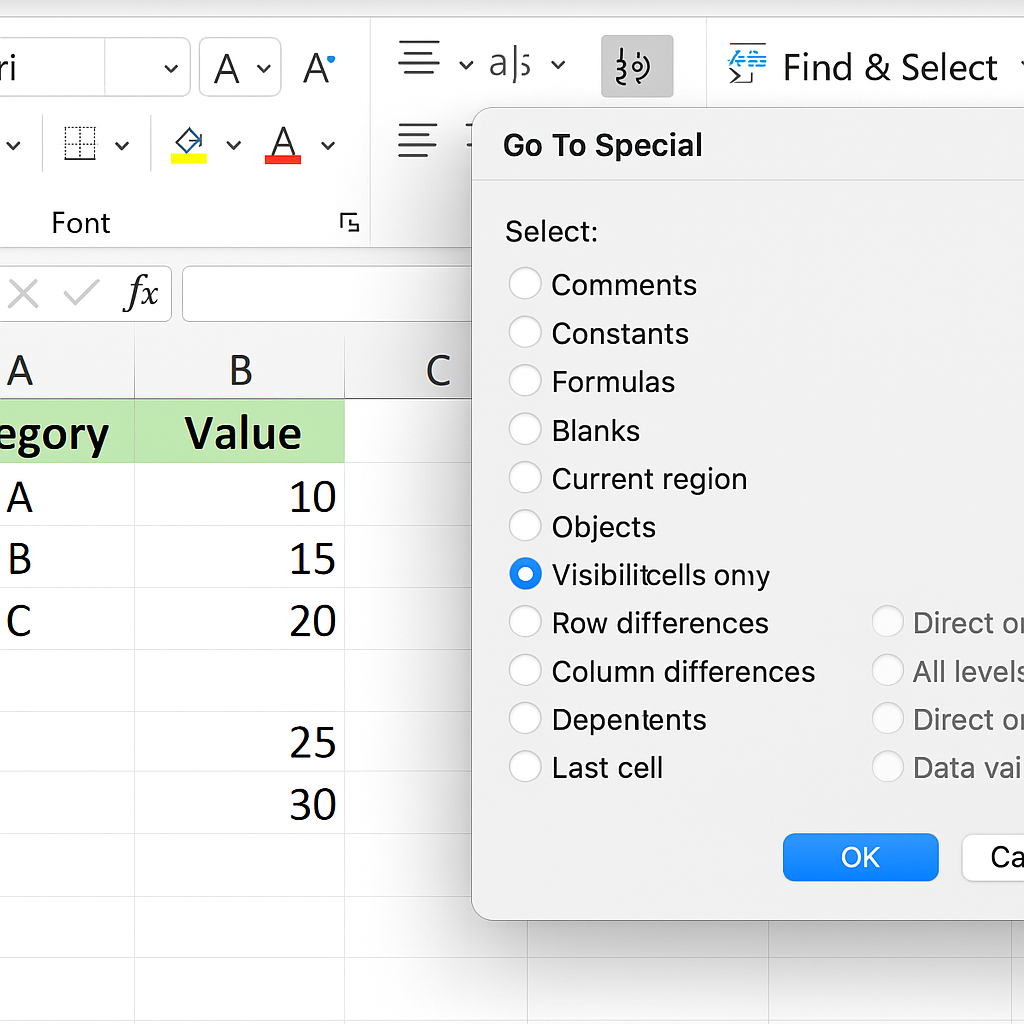Click the red font color icon

[283, 144]
